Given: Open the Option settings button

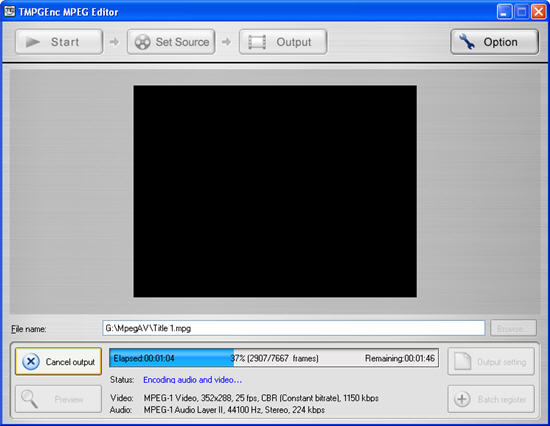Looking at the screenshot, I should tap(494, 42).
